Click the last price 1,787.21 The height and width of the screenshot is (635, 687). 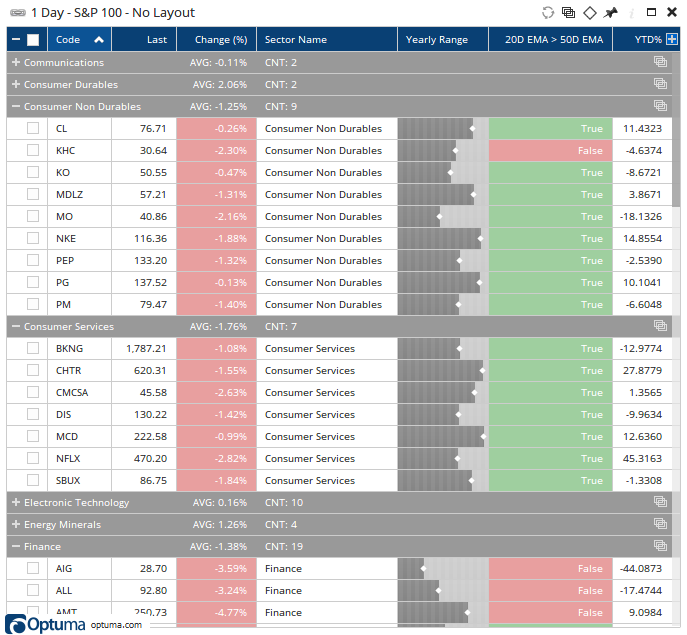pyautogui.click(x=144, y=348)
